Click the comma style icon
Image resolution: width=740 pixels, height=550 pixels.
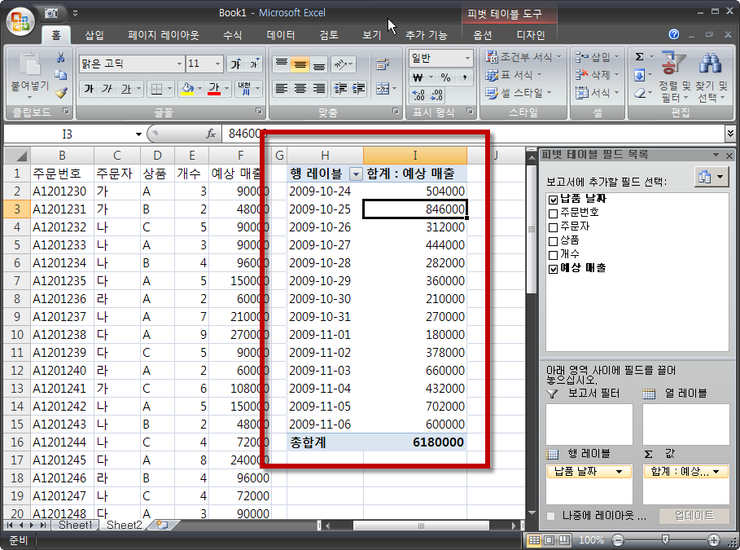coord(465,77)
